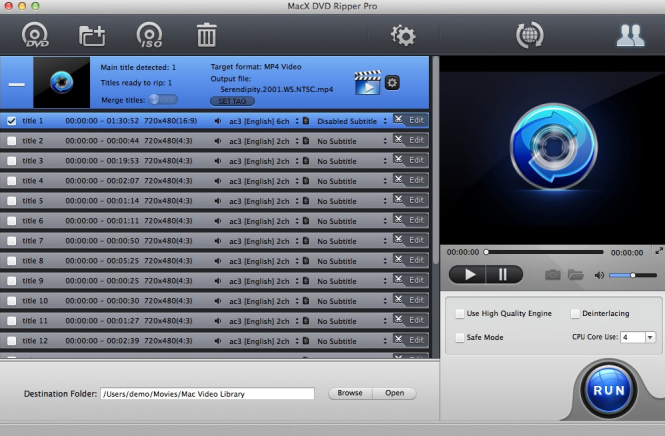Click the globe update icon
665x436 pixels.
529,35
